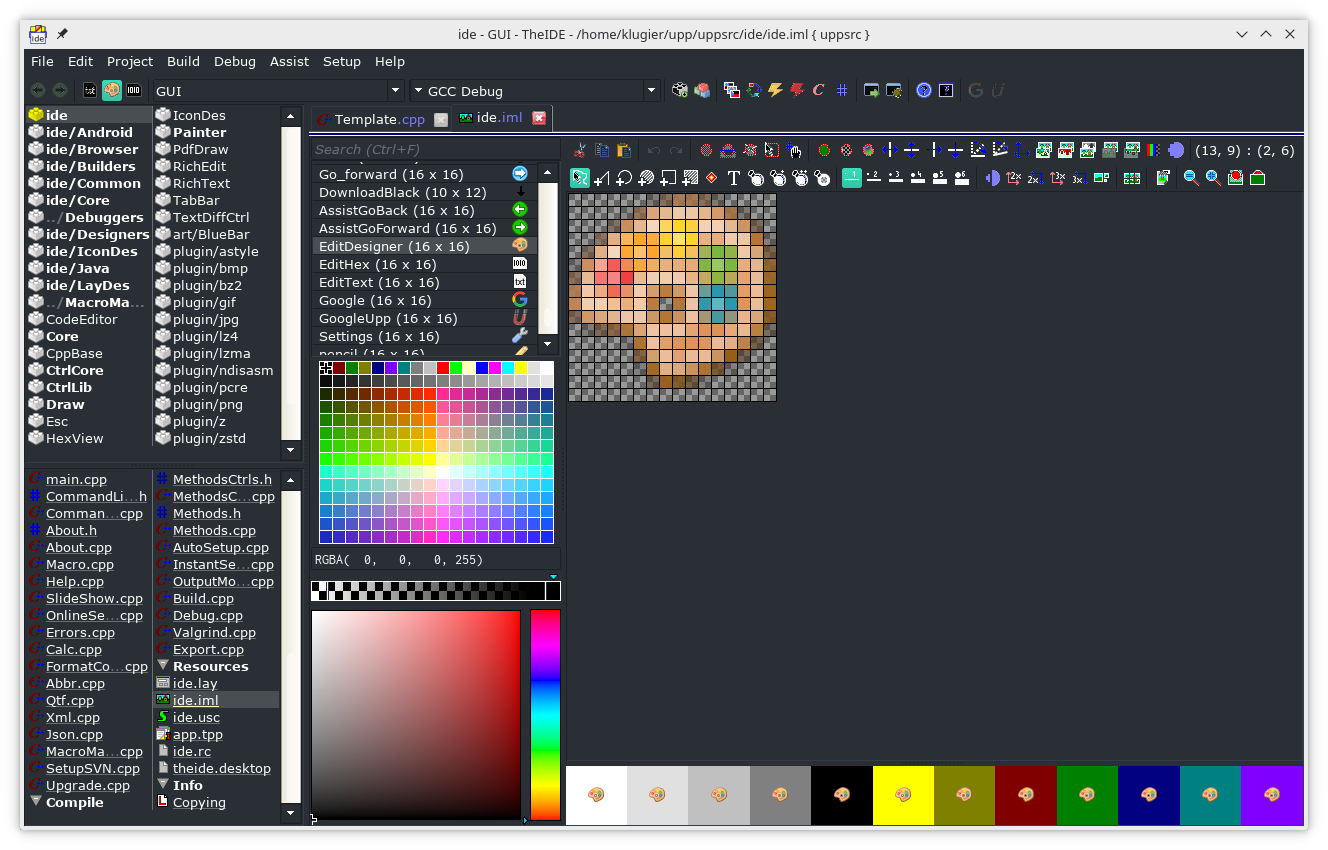Image resolution: width=1328 pixels, height=850 pixels.
Task: Click the yellow background preview swatch
Action: pos(903,795)
